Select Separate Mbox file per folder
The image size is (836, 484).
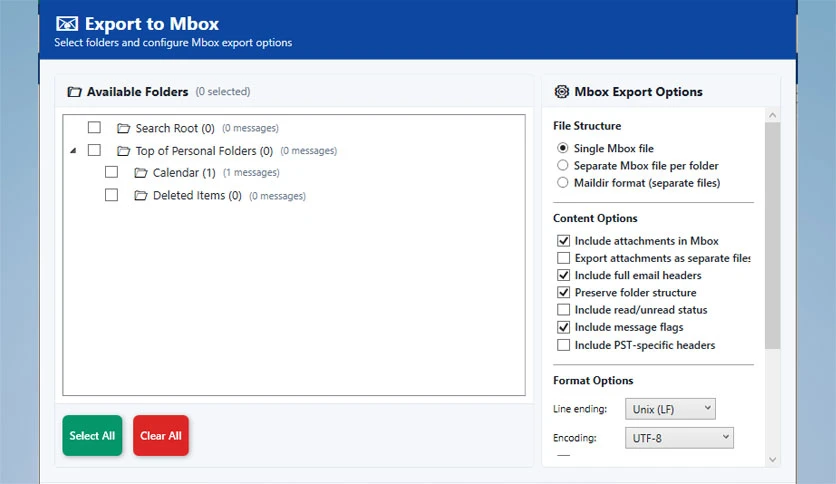[x=562, y=165]
